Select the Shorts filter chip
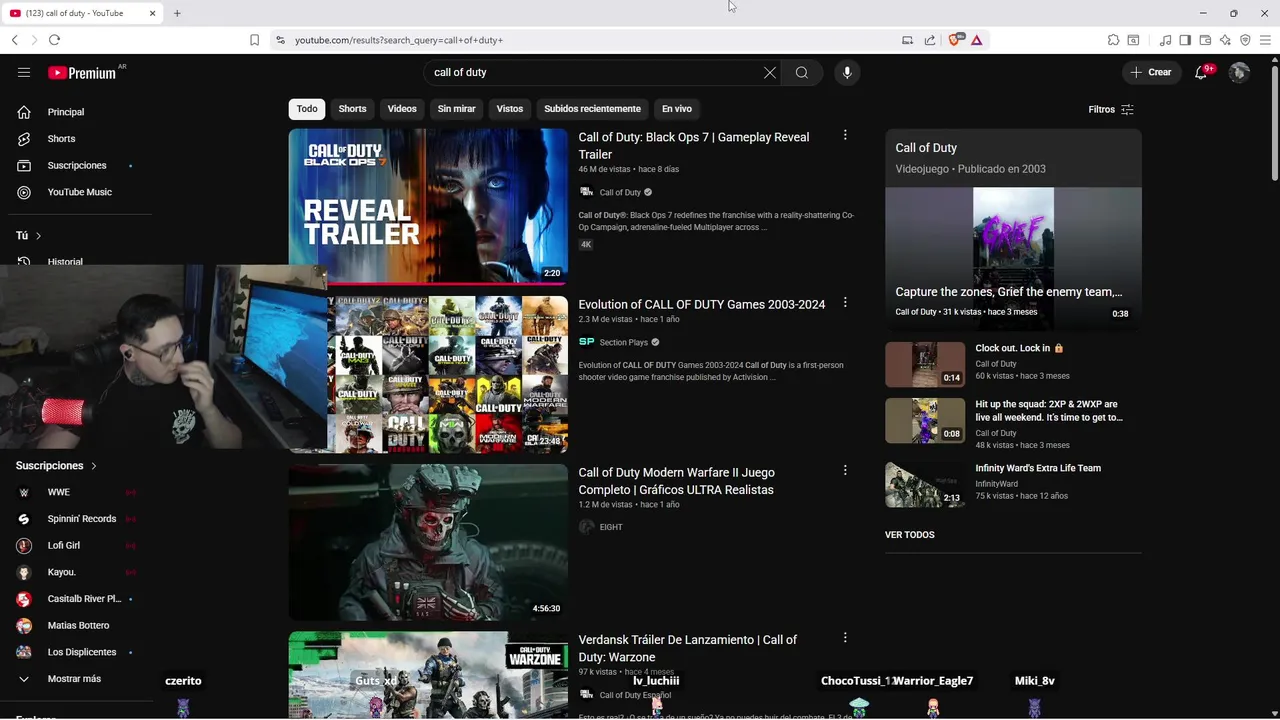Viewport: 1280px width, 720px height. [x=352, y=109]
